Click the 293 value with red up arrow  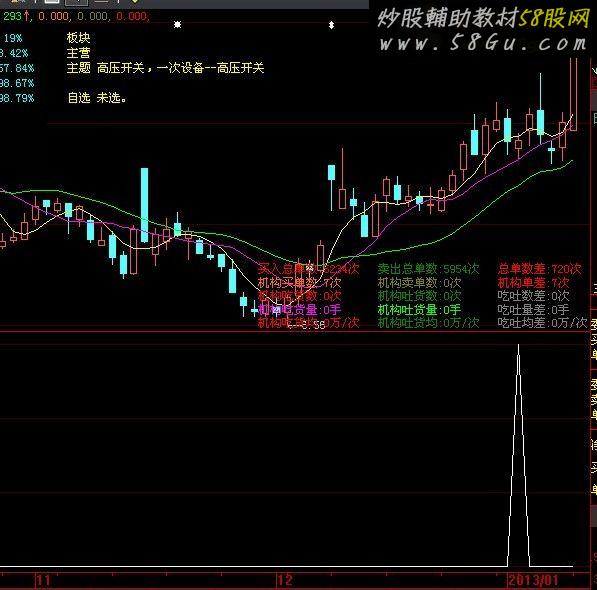coord(16,16)
